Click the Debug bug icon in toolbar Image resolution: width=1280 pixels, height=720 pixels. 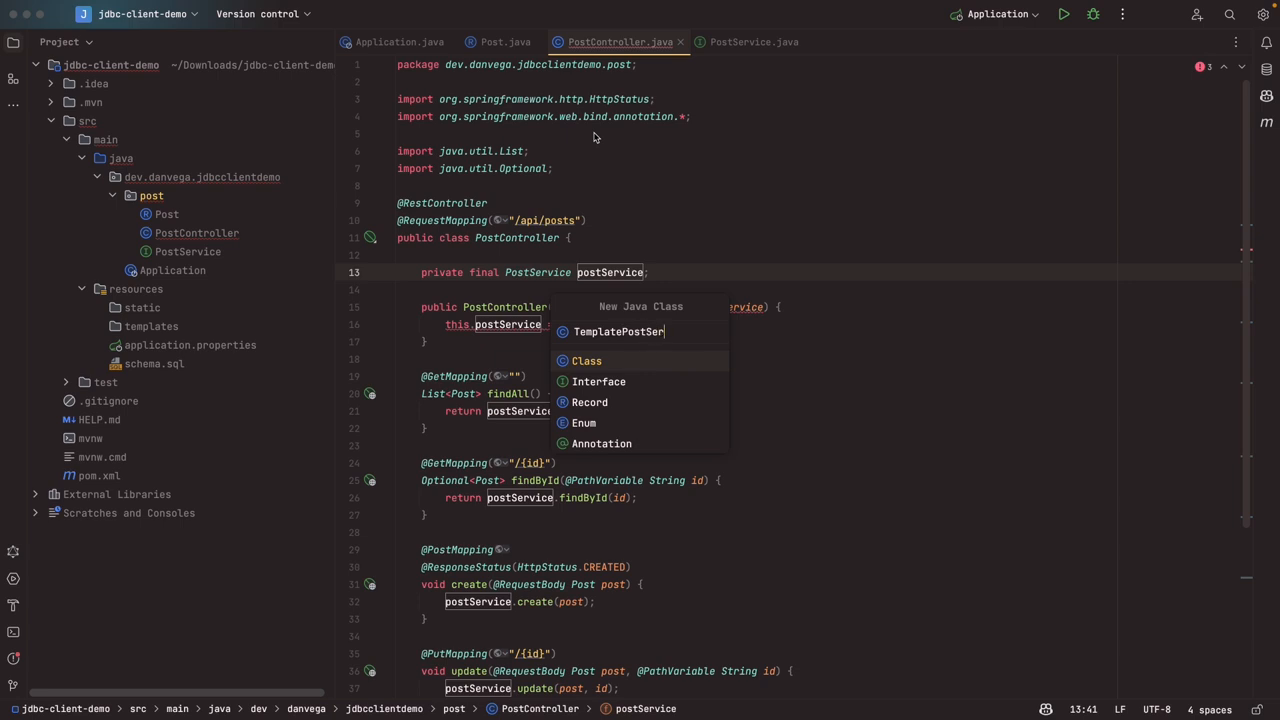click(x=1093, y=14)
